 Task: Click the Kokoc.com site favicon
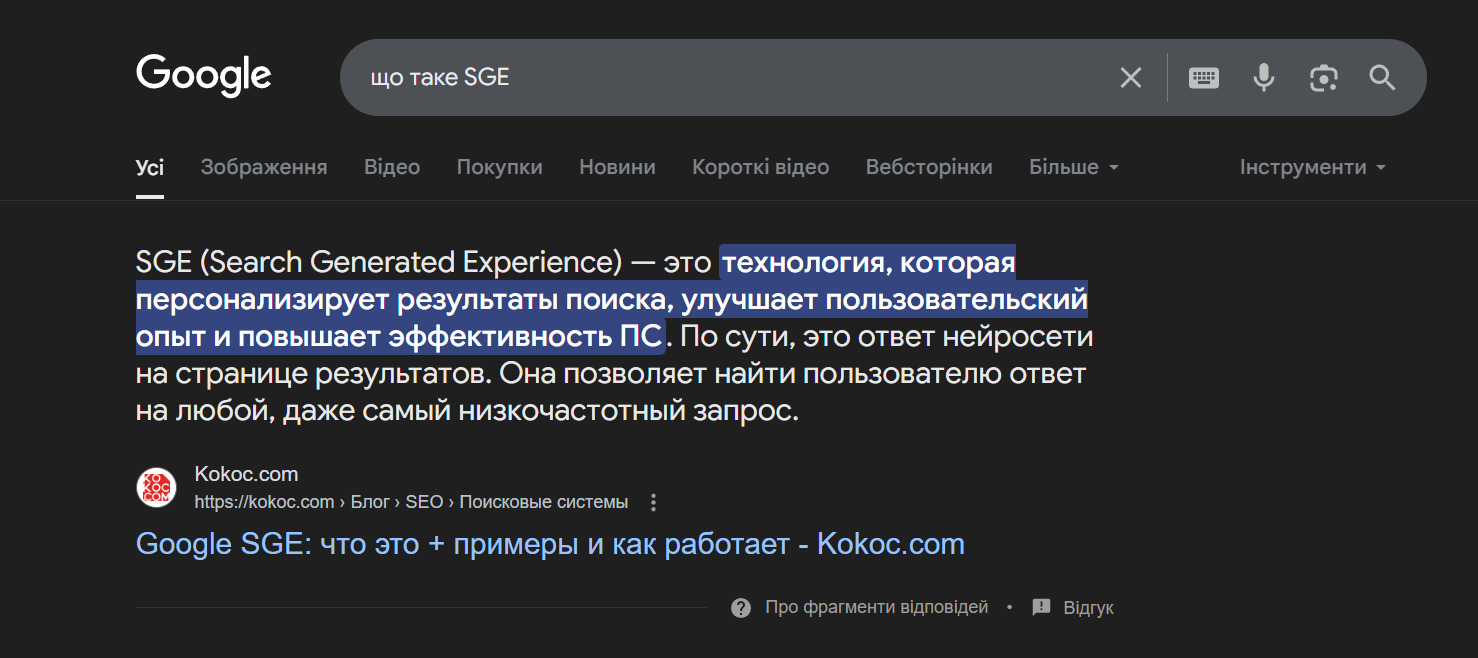point(156,487)
